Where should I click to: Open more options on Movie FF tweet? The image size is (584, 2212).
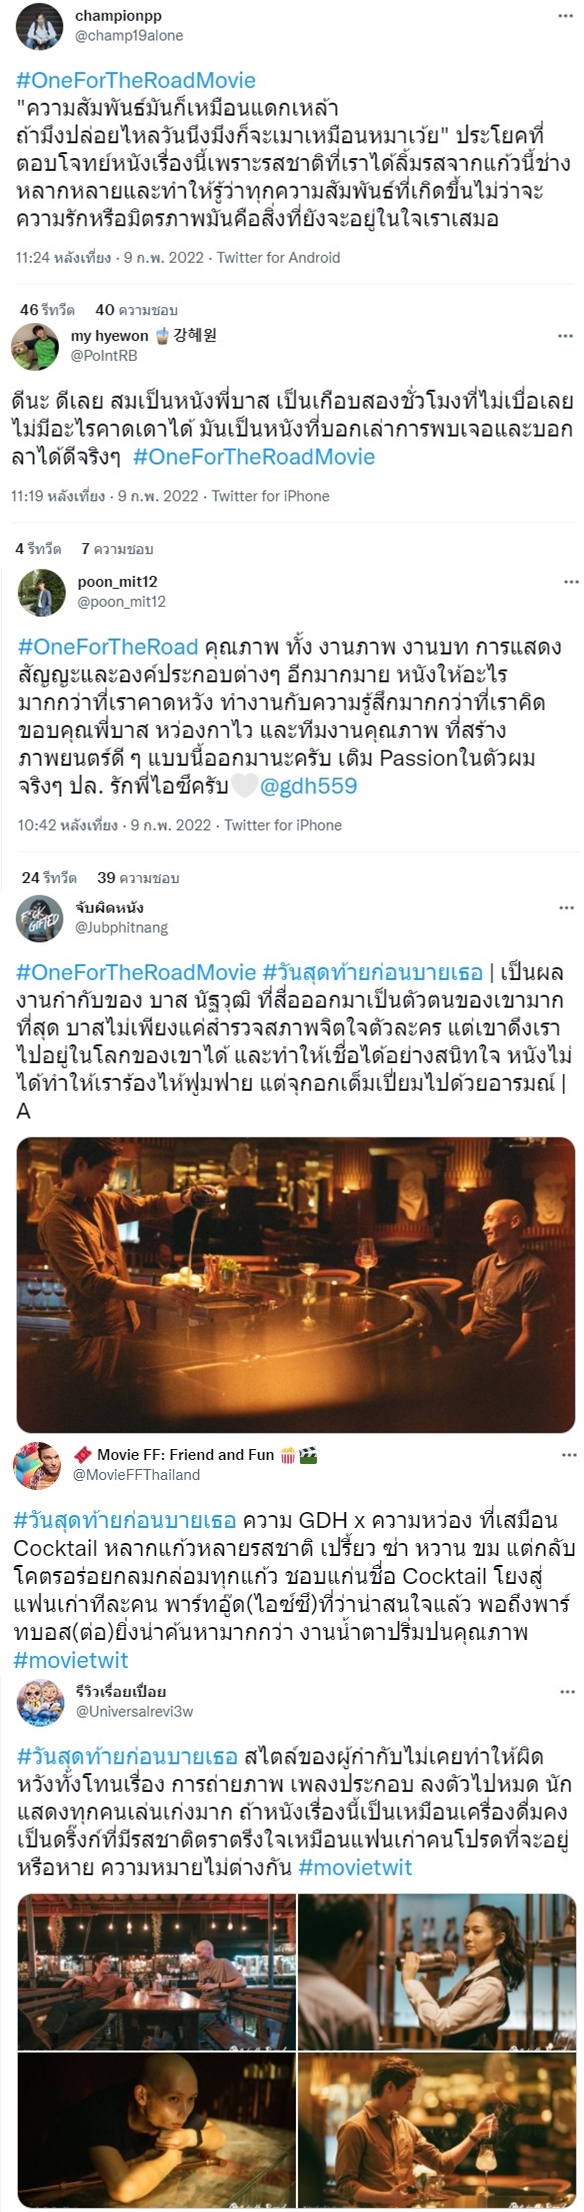(x=568, y=1455)
